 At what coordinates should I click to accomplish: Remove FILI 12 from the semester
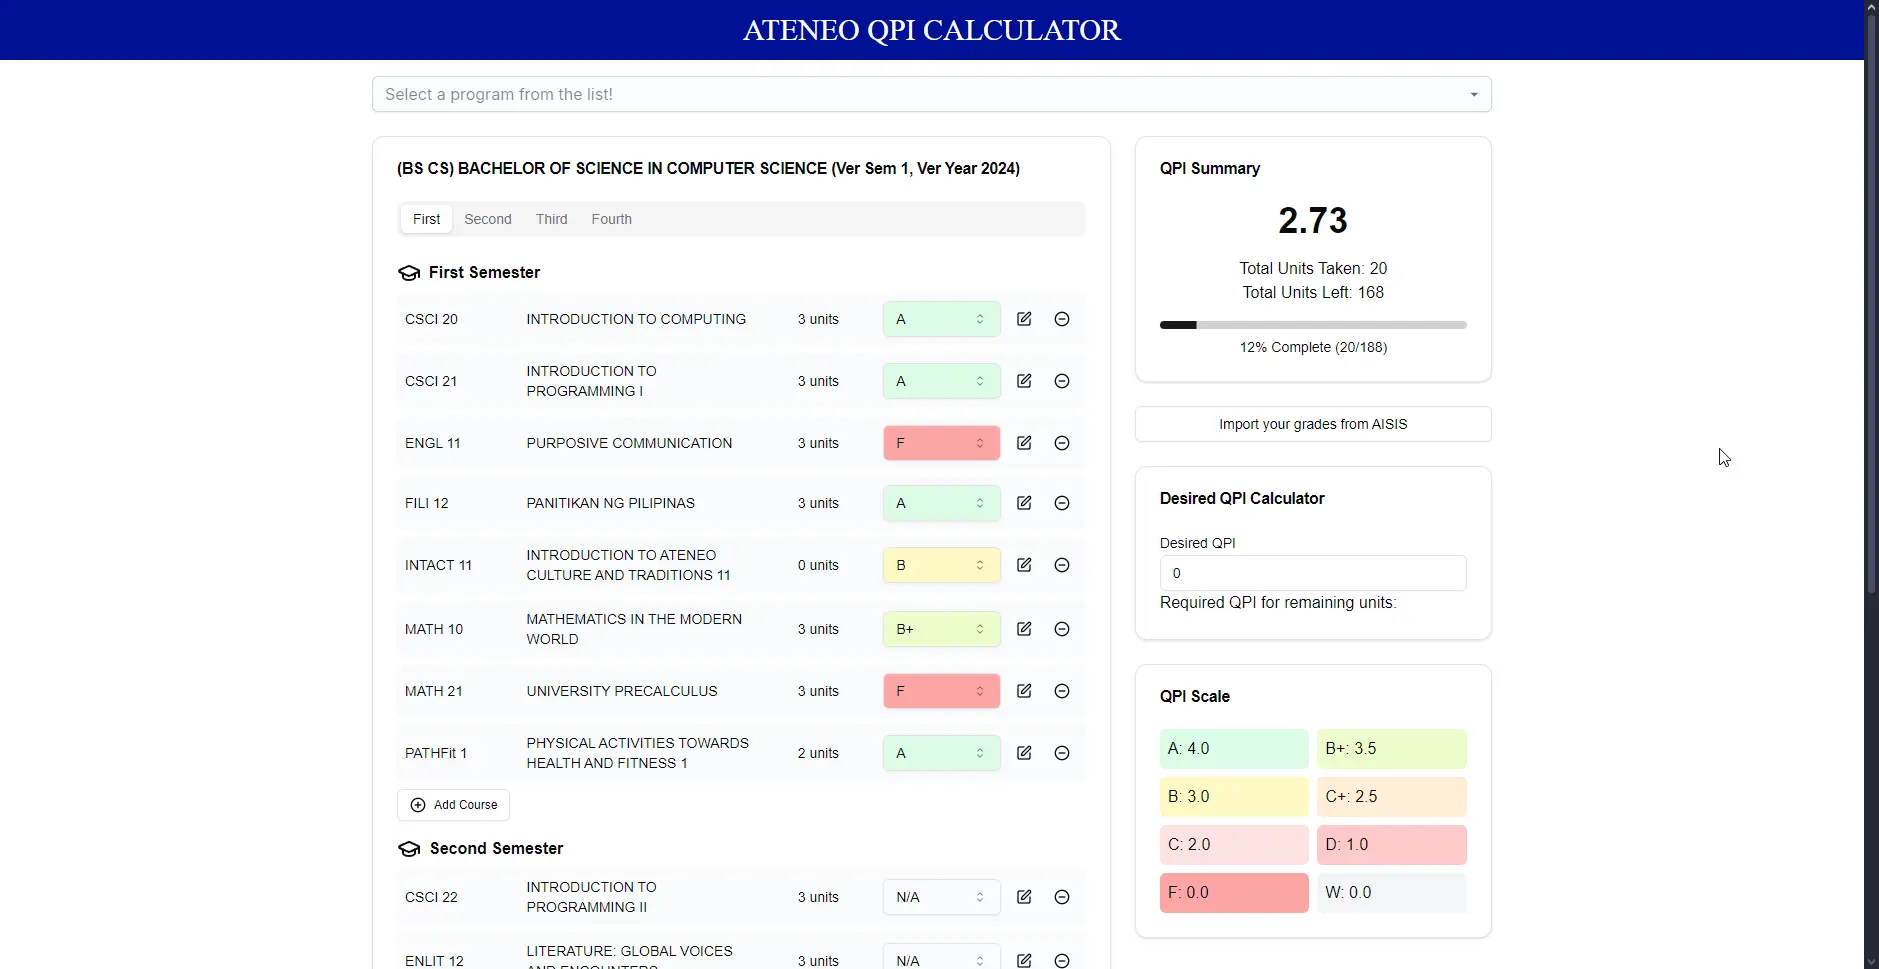[x=1062, y=503]
